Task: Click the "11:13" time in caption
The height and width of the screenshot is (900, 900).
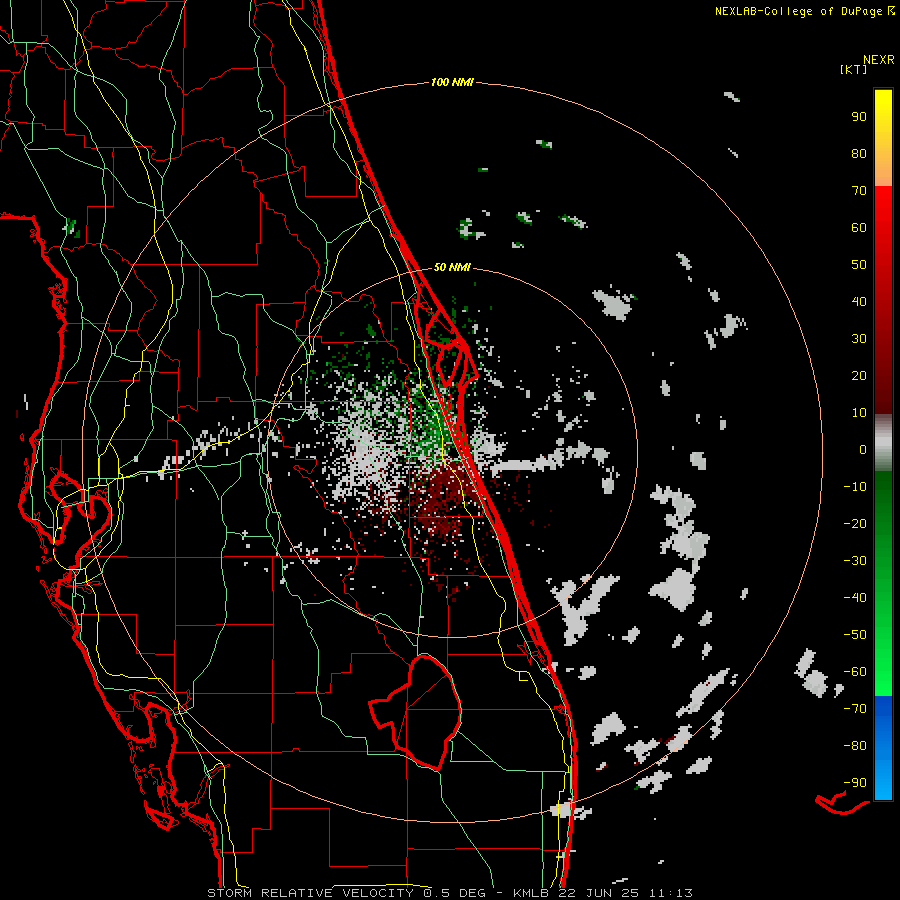Action: 671,893
